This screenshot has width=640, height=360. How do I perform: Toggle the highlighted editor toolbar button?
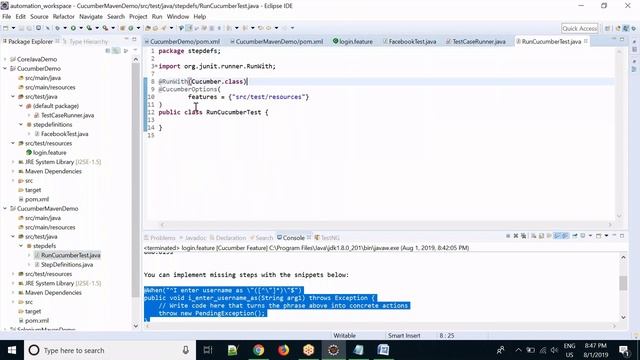pos(189,28)
